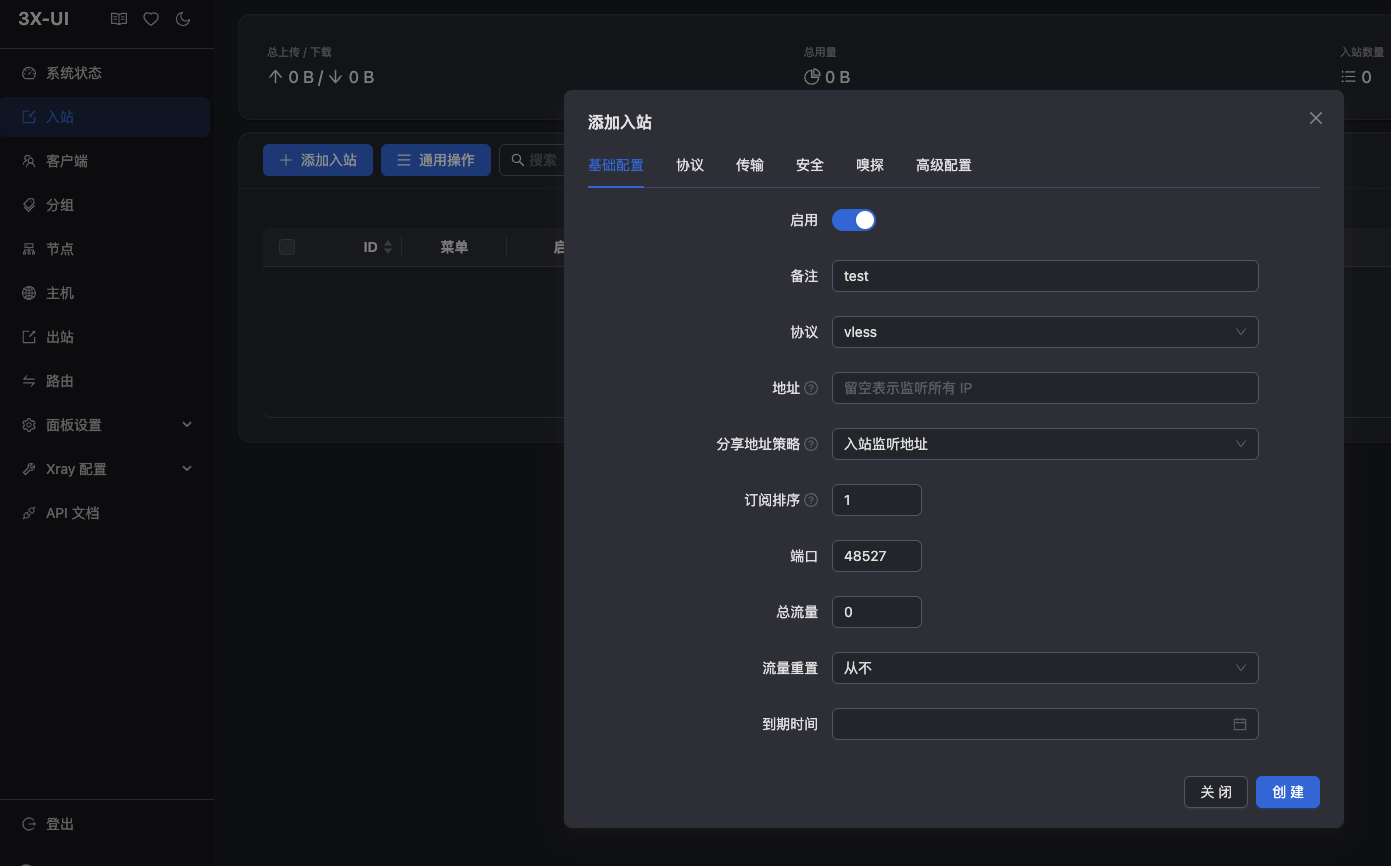Click the 3X-UI logo text
This screenshot has height=866, width=1391.
coord(44,18)
